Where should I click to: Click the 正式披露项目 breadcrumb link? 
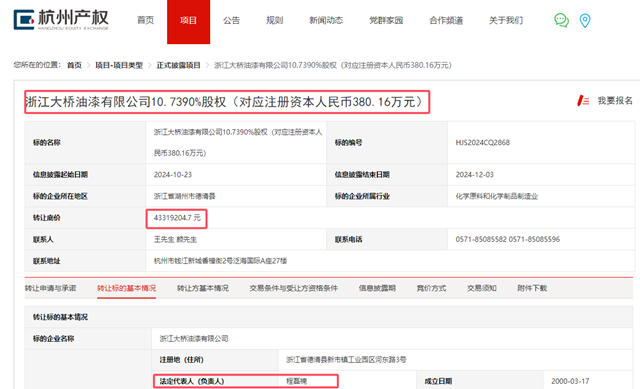[x=178, y=65]
